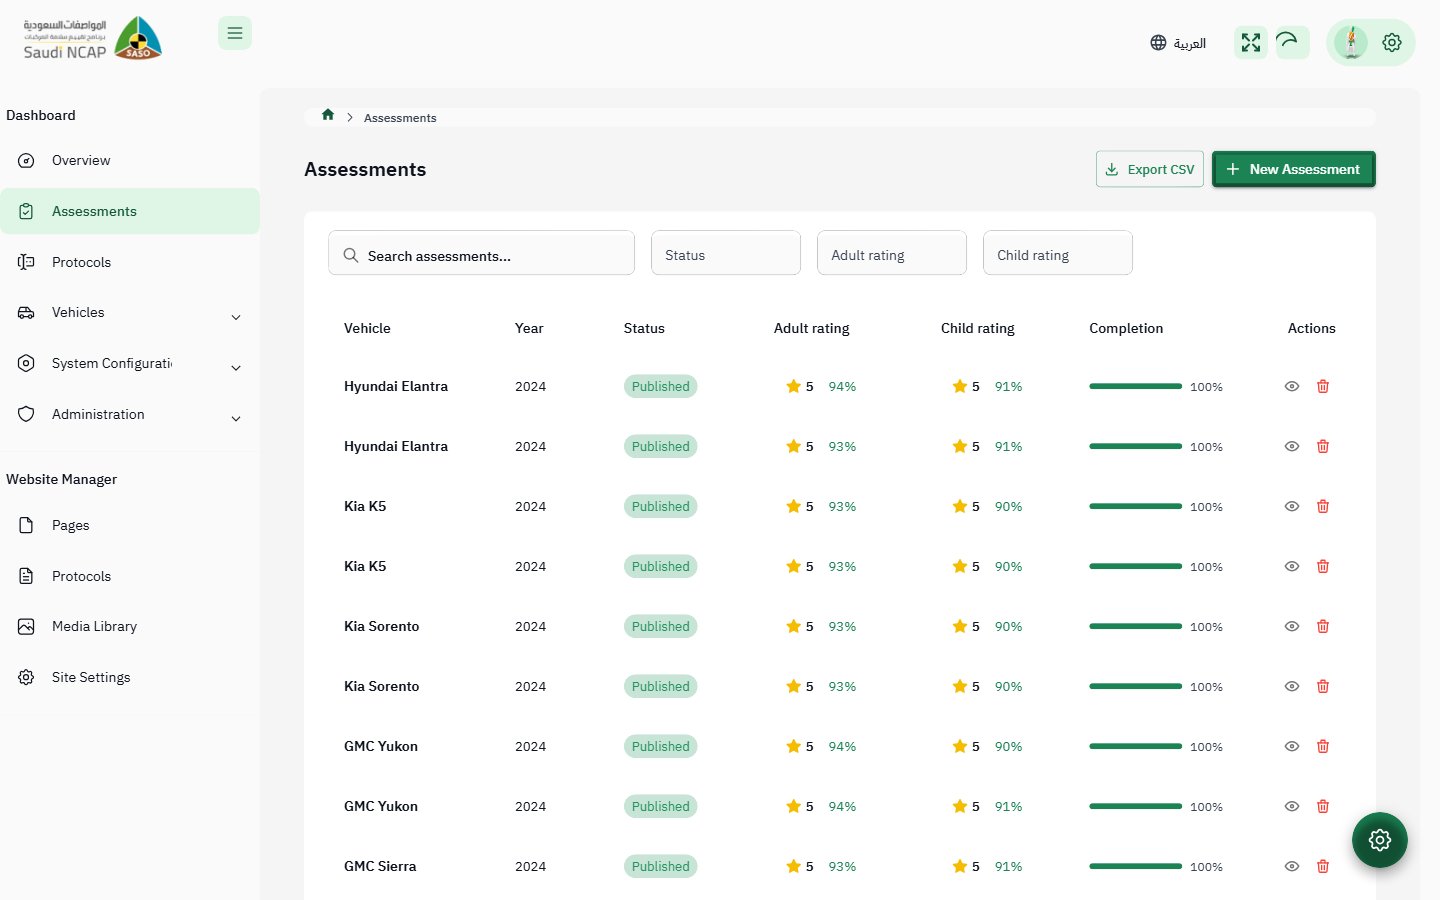Delete the GMC Sierra assessment
Image resolution: width=1440 pixels, height=900 pixels.
click(x=1323, y=866)
